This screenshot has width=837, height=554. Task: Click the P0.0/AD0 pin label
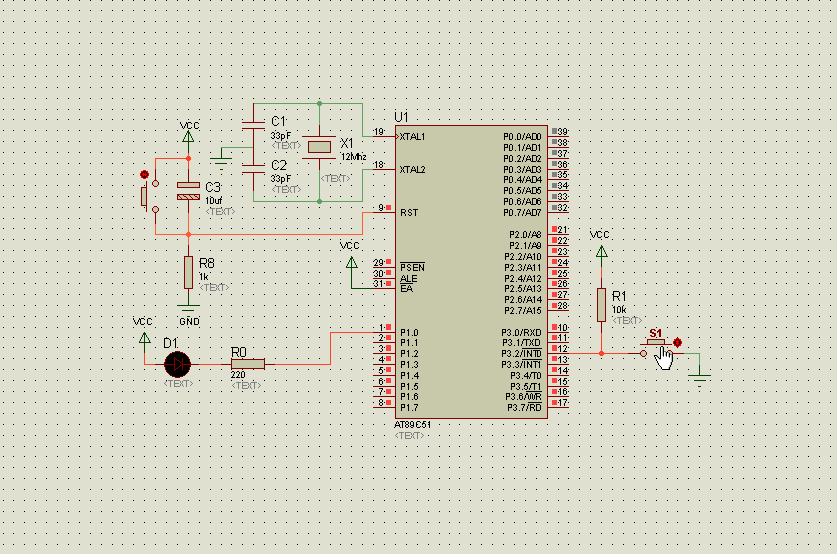click(x=522, y=137)
